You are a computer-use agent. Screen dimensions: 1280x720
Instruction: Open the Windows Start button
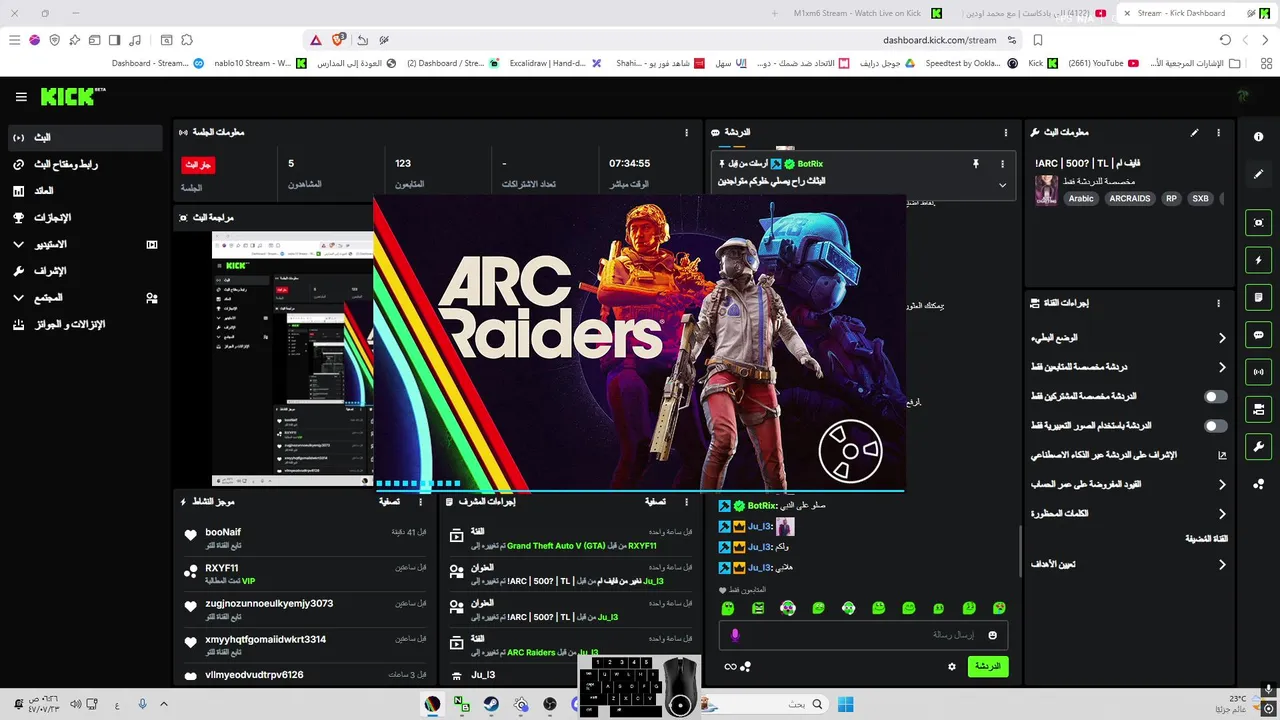pyautogui.click(x=845, y=704)
